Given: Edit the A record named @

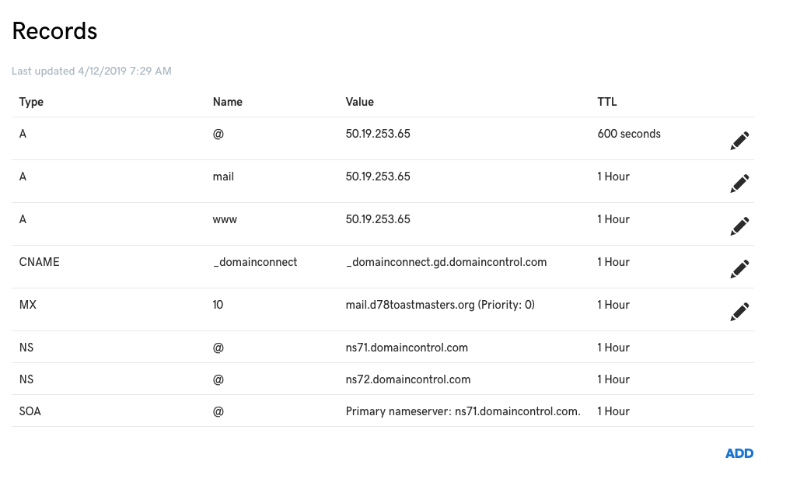Looking at the screenshot, I should [739, 141].
